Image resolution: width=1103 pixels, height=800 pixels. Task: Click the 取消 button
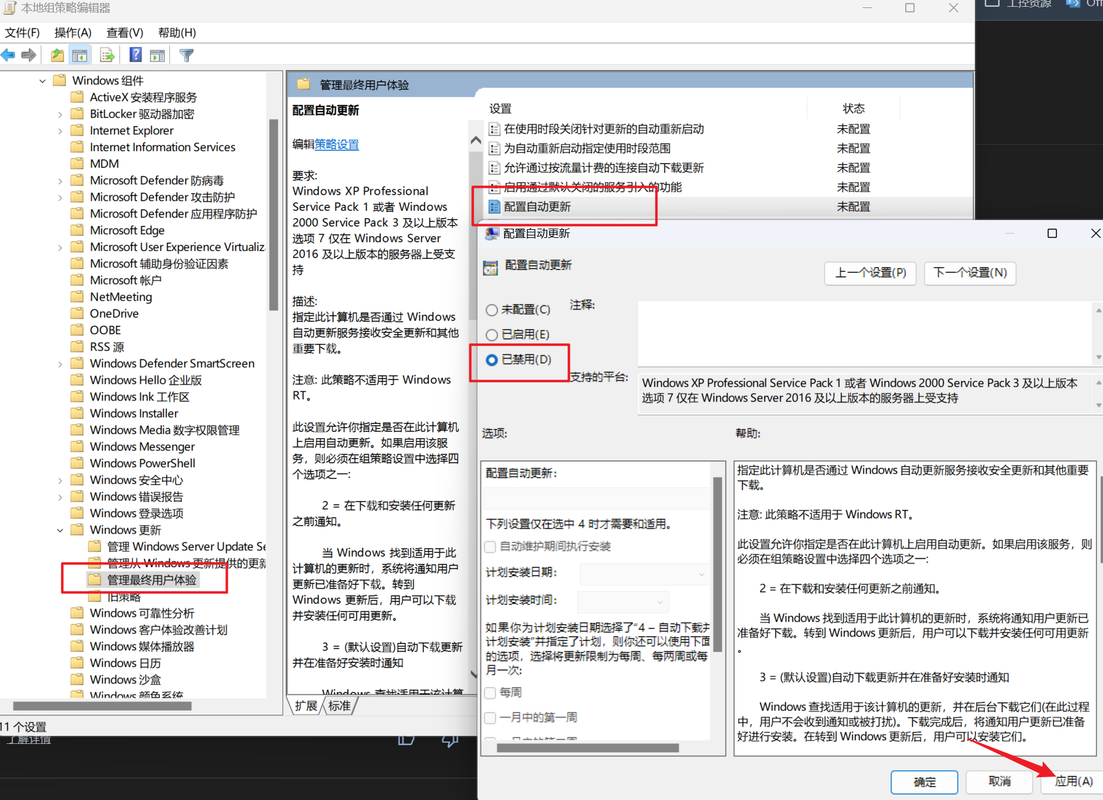(1000, 781)
